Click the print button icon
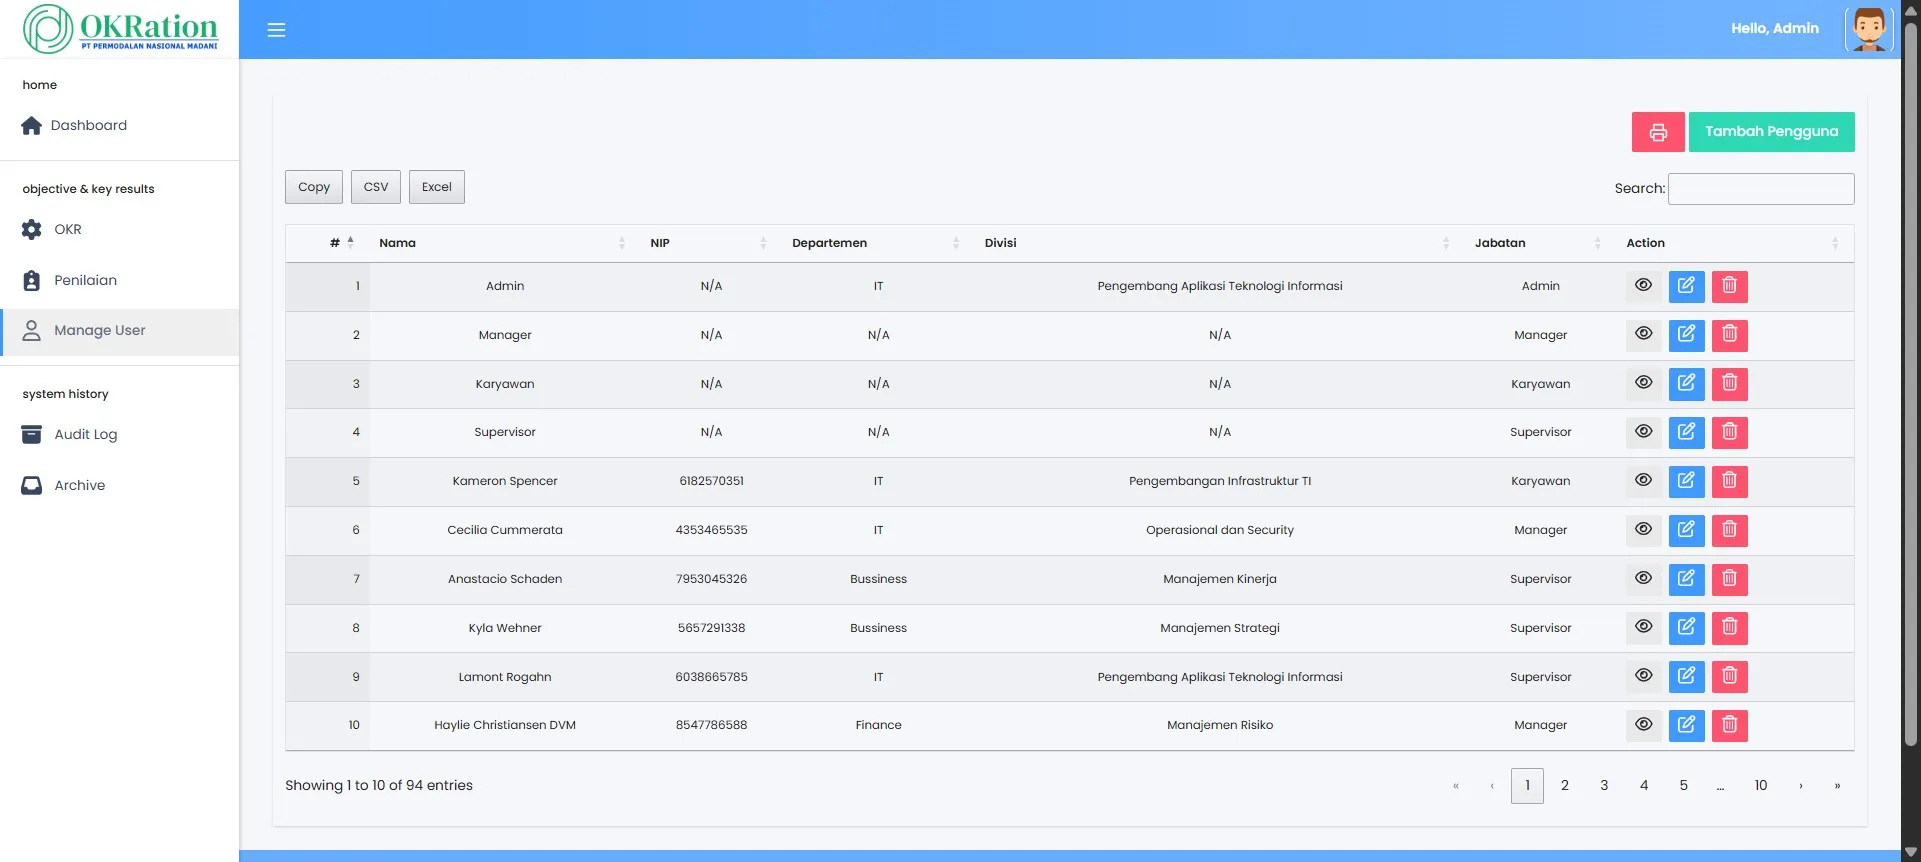 coord(1658,132)
